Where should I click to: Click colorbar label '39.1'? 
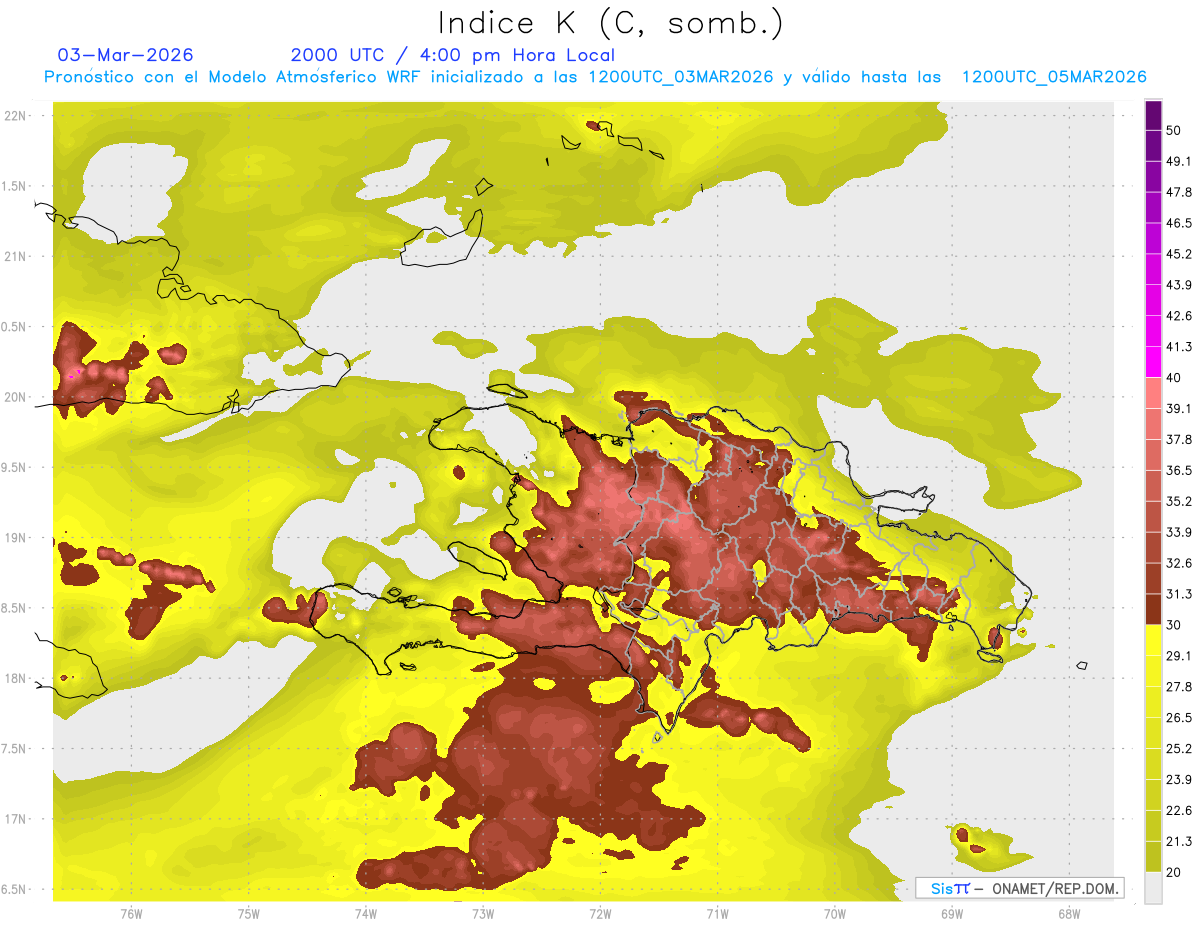tap(1179, 409)
